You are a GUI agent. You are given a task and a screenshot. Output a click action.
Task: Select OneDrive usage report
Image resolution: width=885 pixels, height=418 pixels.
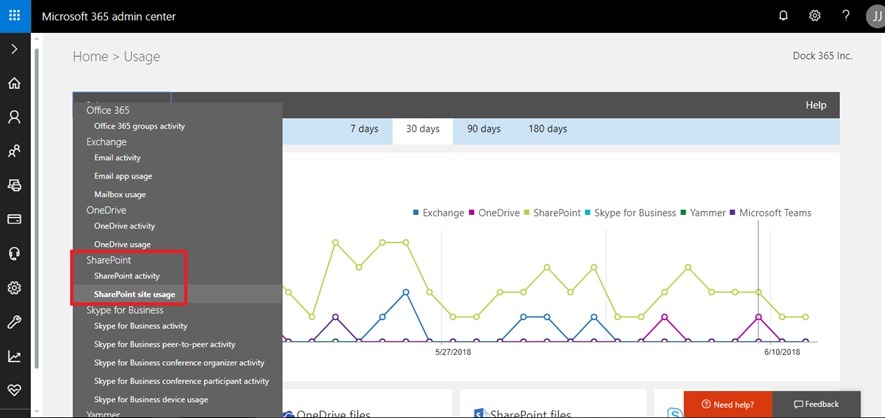point(122,245)
